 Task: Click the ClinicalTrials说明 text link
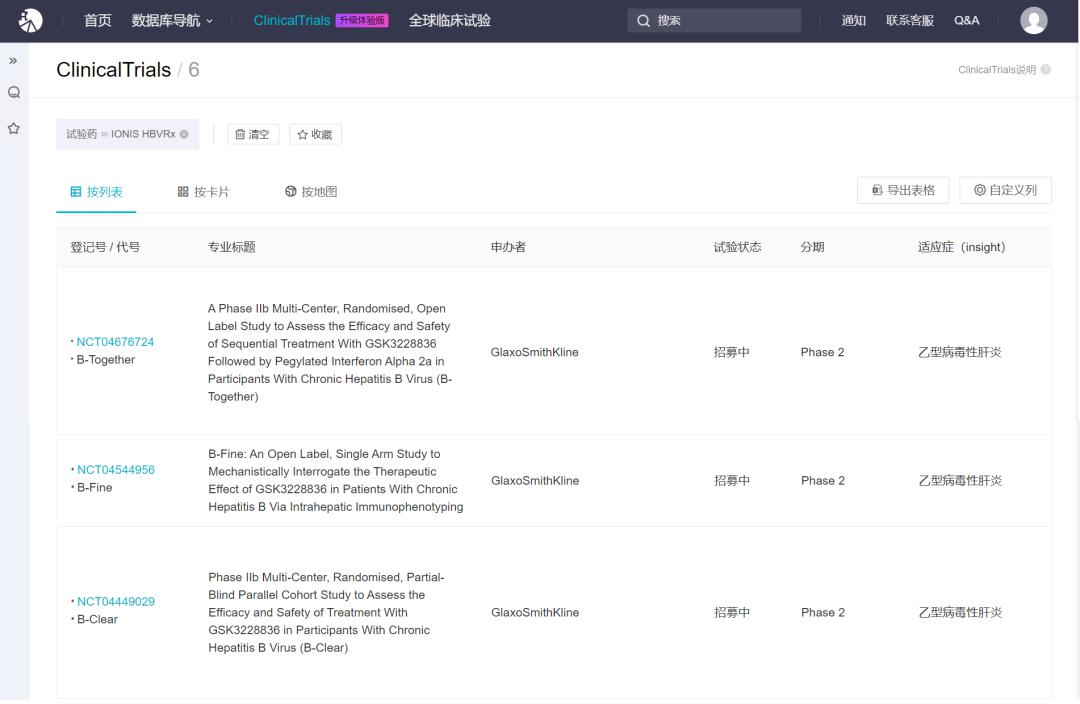997,70
